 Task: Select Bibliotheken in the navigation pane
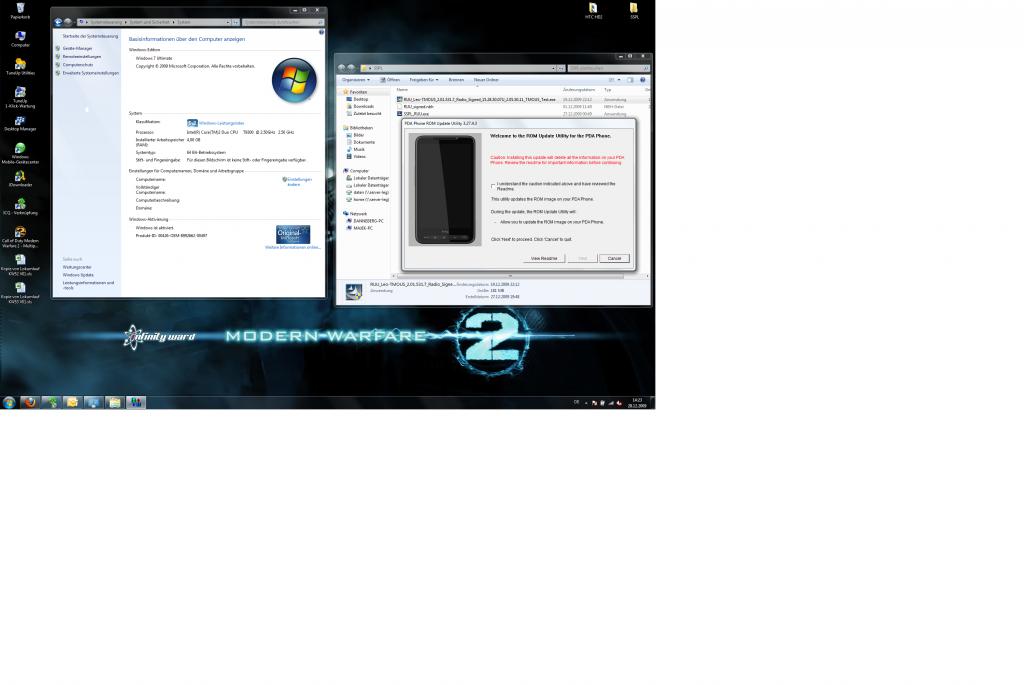point(360,128)
